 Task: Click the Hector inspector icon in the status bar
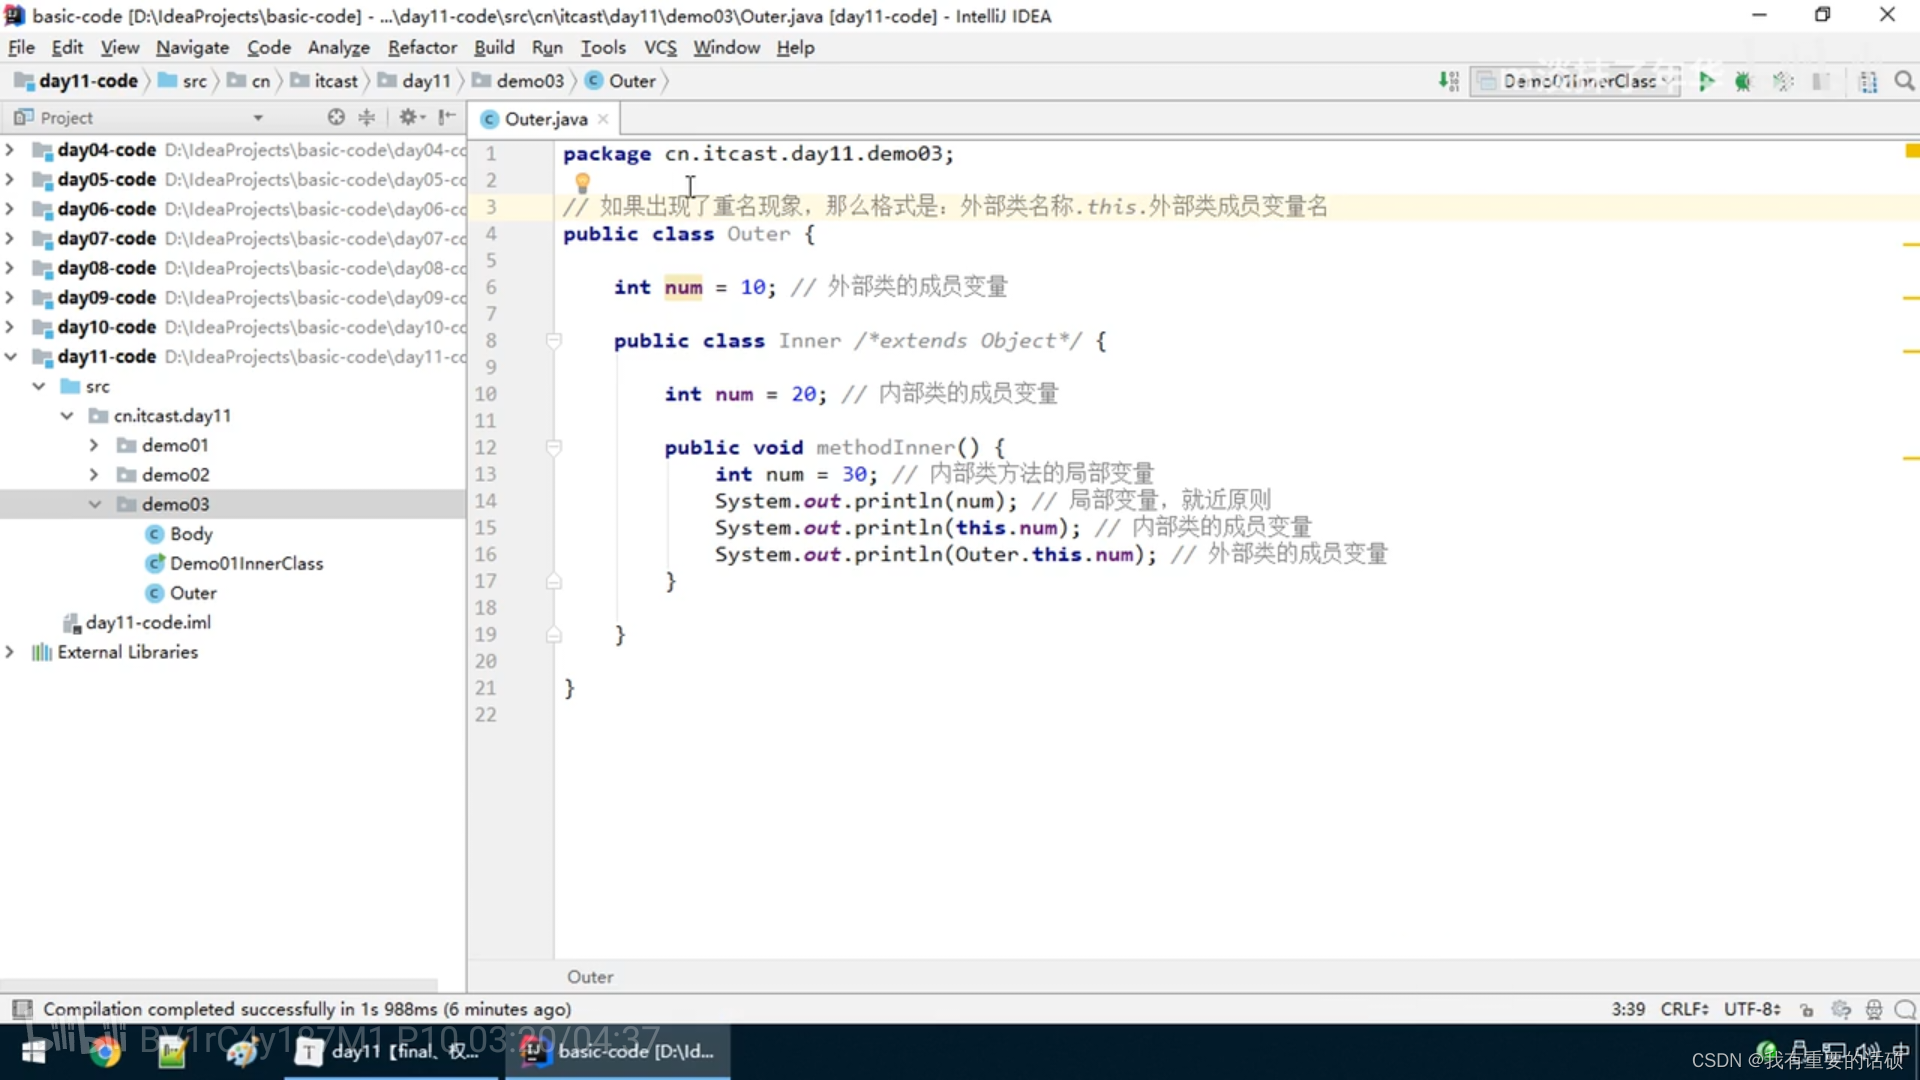point(1874,1010)
